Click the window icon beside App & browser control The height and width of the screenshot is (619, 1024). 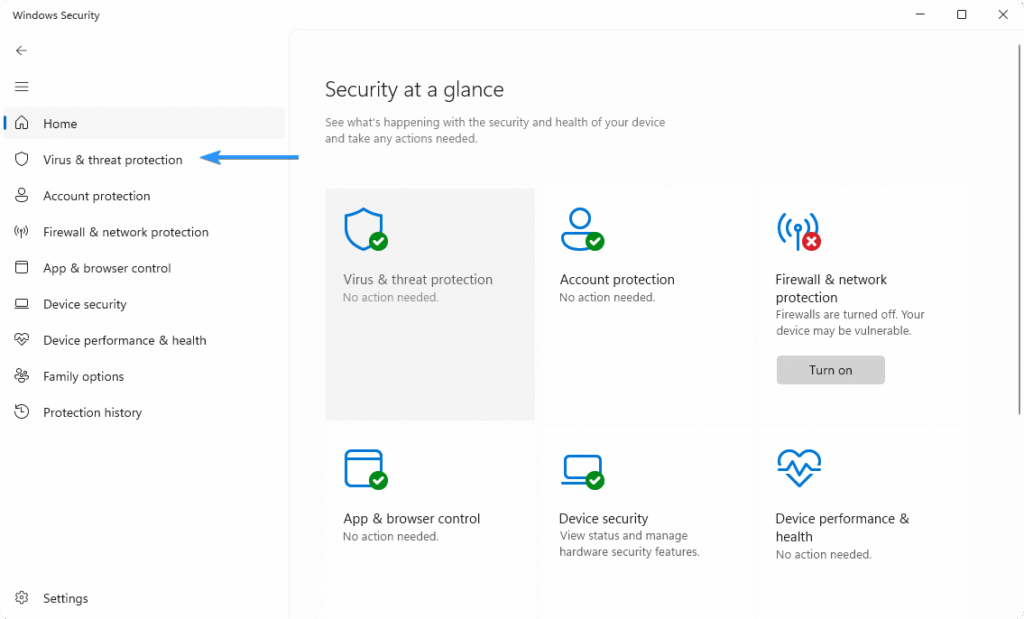tap(22, 268)
